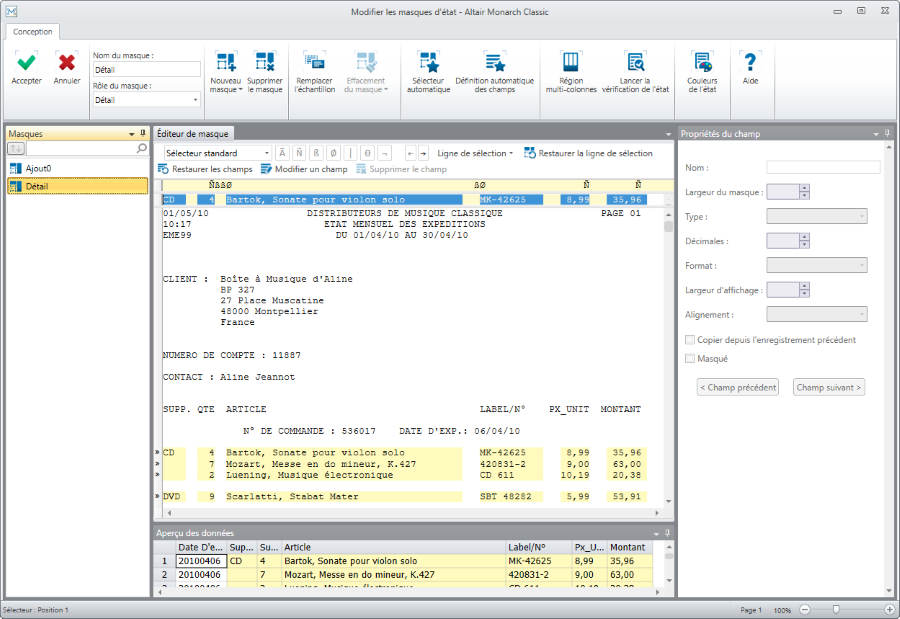The width and height of the screenshot is (900, 619).
Task: Select the Éditeur de masque tab
Action: 193,133
